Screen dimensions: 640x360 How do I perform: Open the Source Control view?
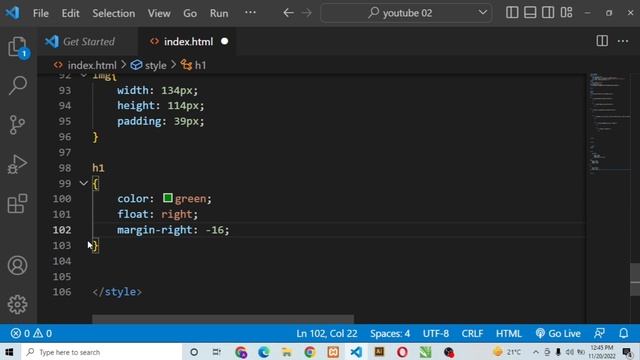pyautogui.click(x=18, y=124)
